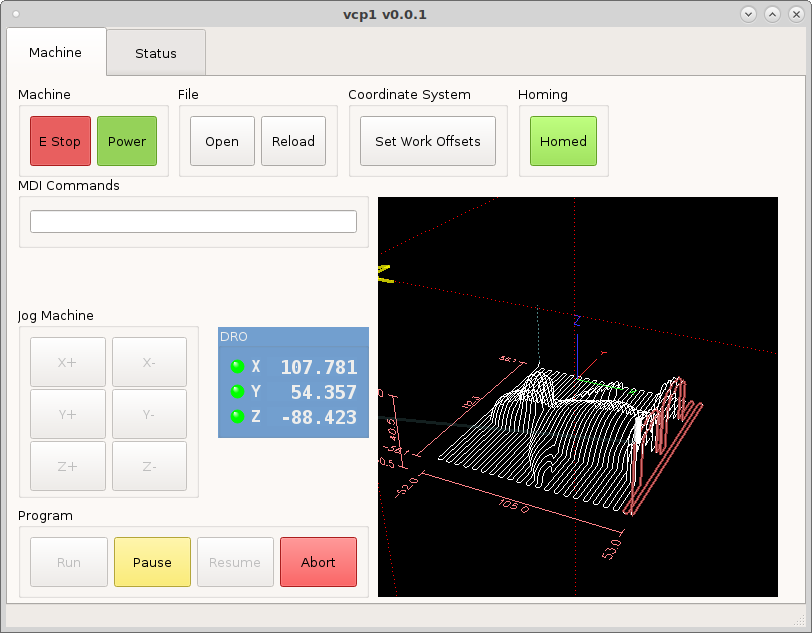Click the green X axis LED
812x633 pixels.
click(x=237, y=367)
